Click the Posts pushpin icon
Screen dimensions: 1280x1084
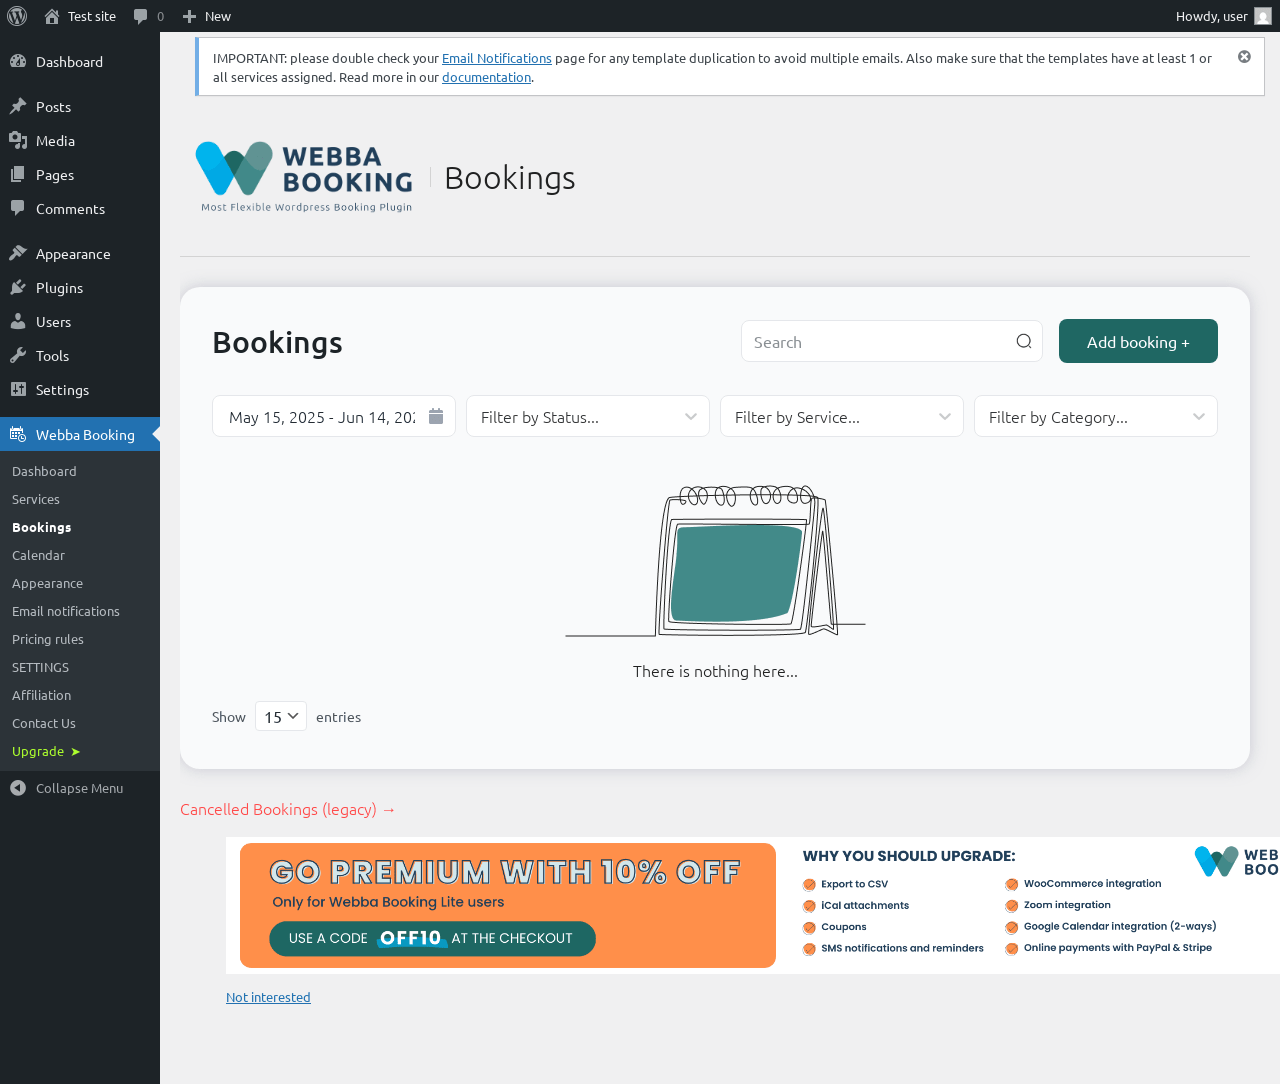18,106
